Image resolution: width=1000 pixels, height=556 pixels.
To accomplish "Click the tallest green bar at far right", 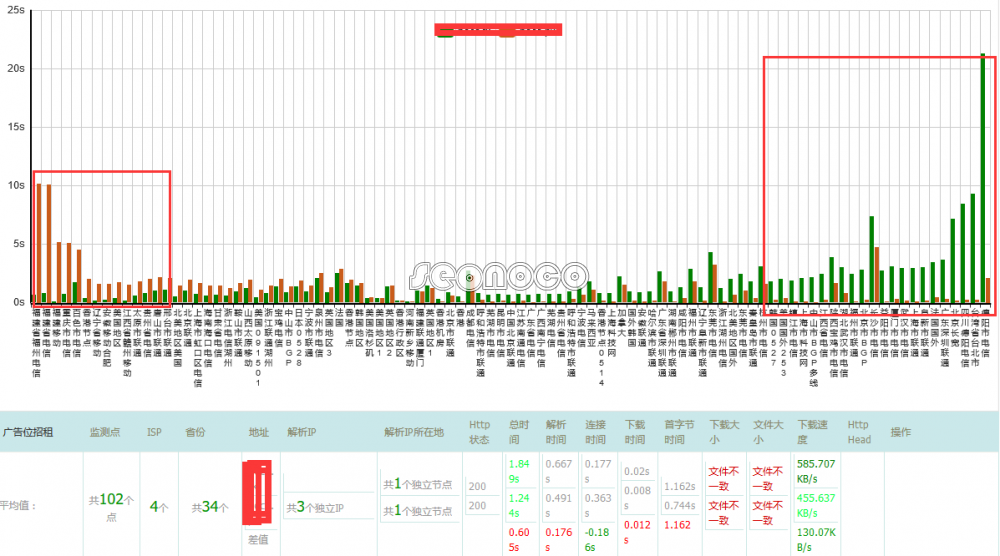I will click(x=983, y=180).
